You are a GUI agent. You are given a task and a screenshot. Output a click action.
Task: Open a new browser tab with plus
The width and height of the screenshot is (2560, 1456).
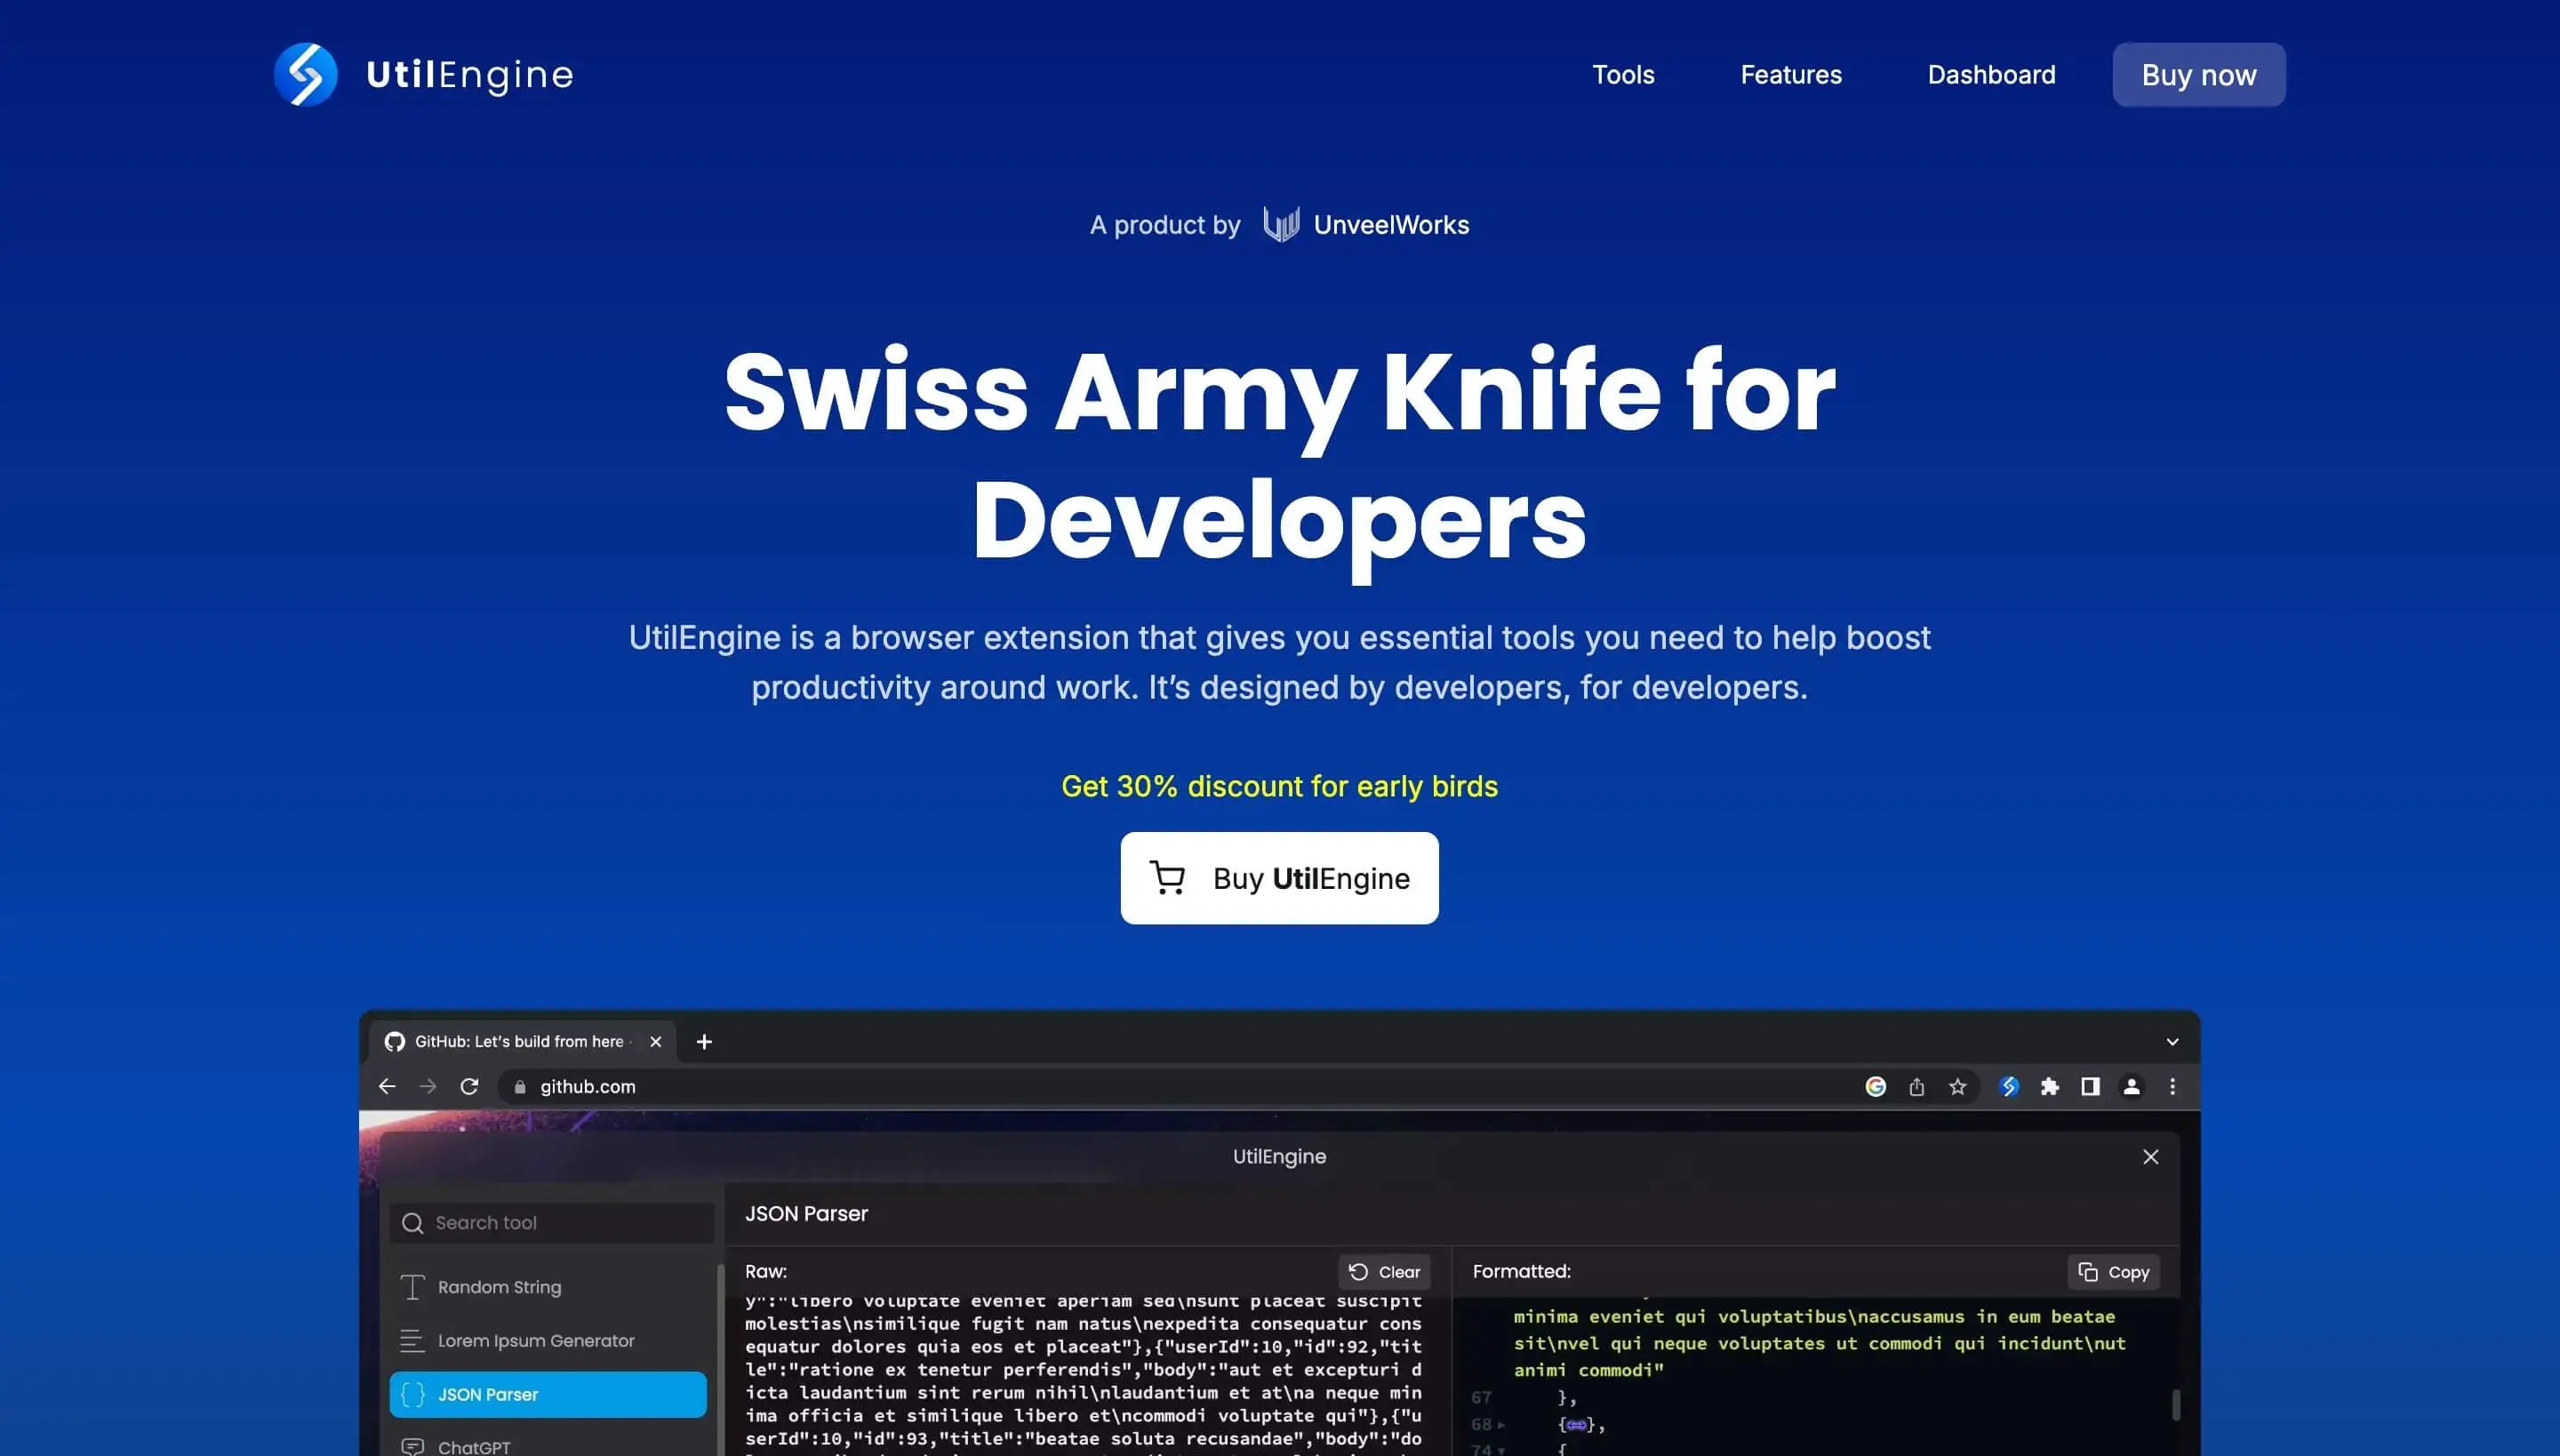pos(704,1041)
